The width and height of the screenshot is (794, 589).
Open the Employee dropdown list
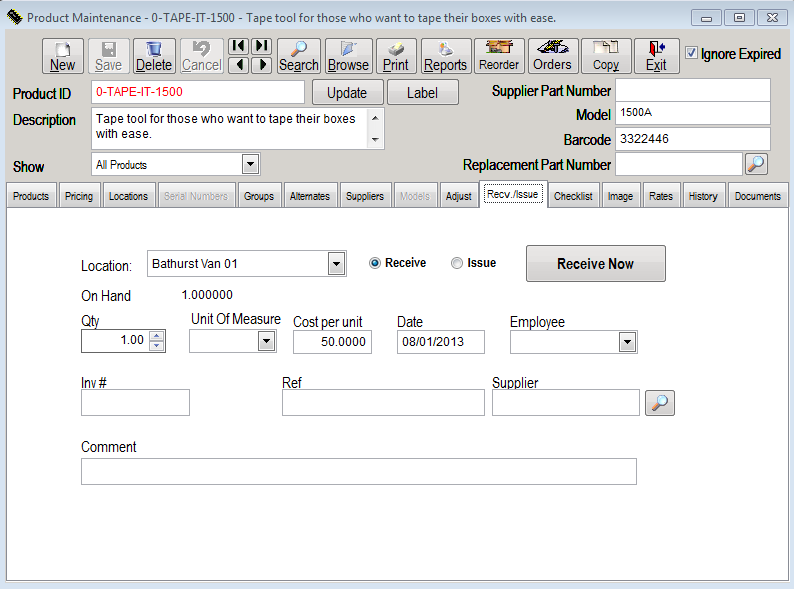pyautogui.click(x=627, y=343)
